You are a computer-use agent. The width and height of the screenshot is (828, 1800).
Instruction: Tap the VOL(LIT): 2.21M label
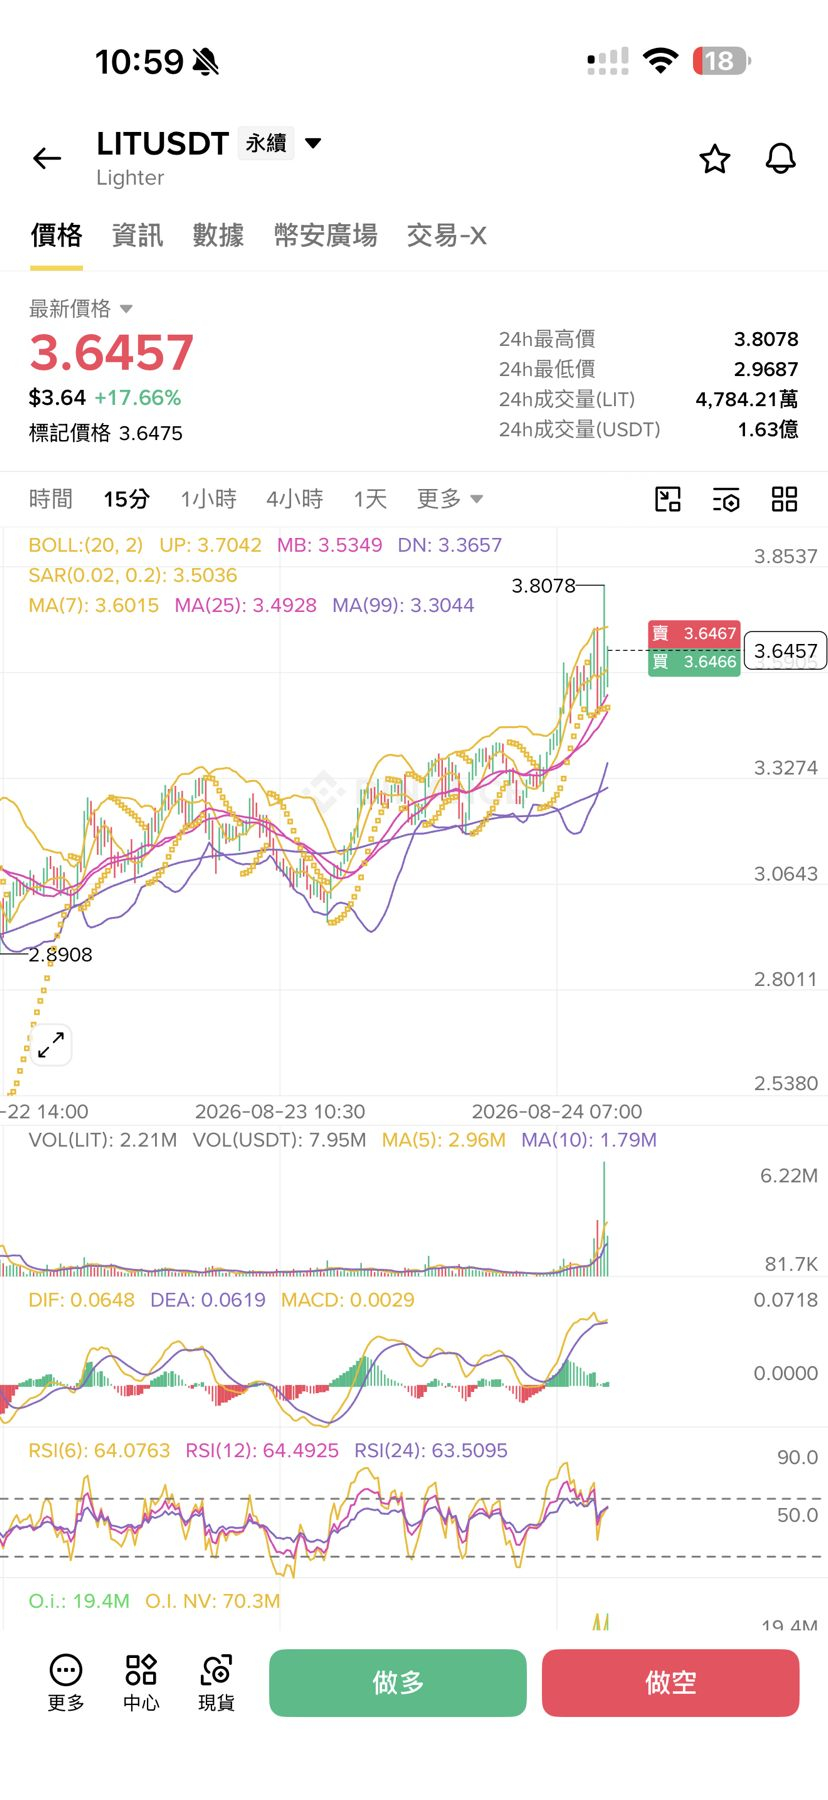(x=103, y=1140)
